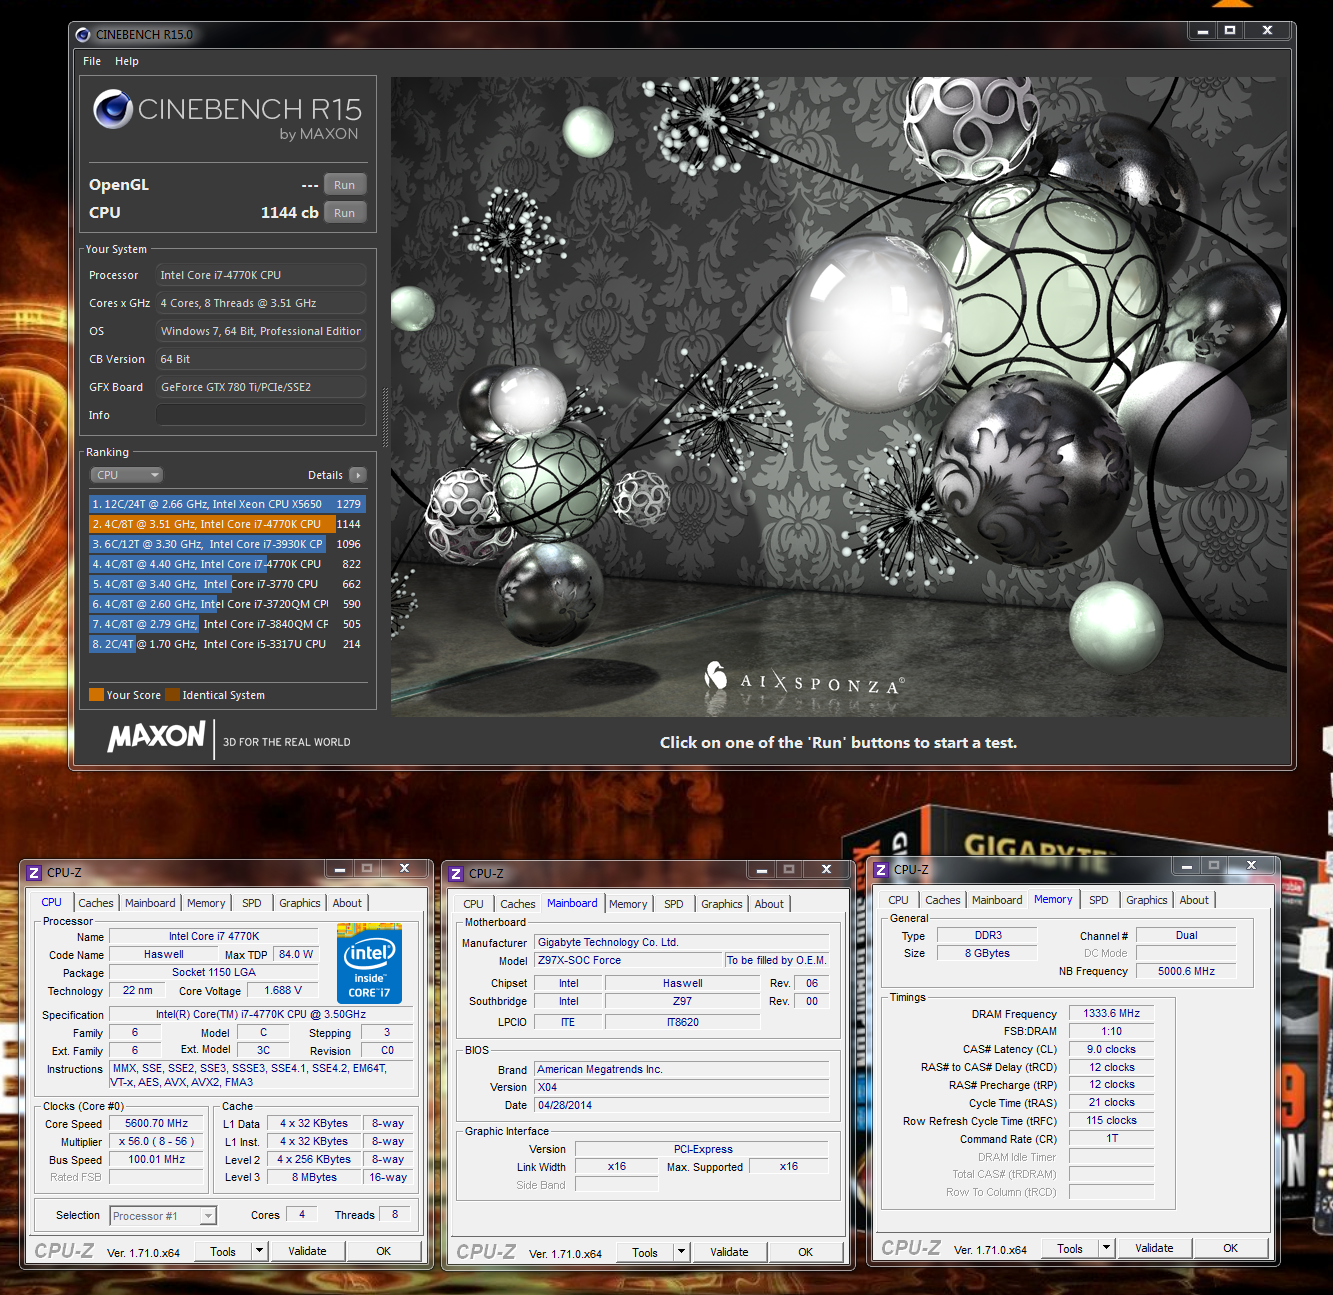The image size is (1333, 1295).
Task: Click Validate in CPU-Z Memory window
Action: click(1154, 1248)
